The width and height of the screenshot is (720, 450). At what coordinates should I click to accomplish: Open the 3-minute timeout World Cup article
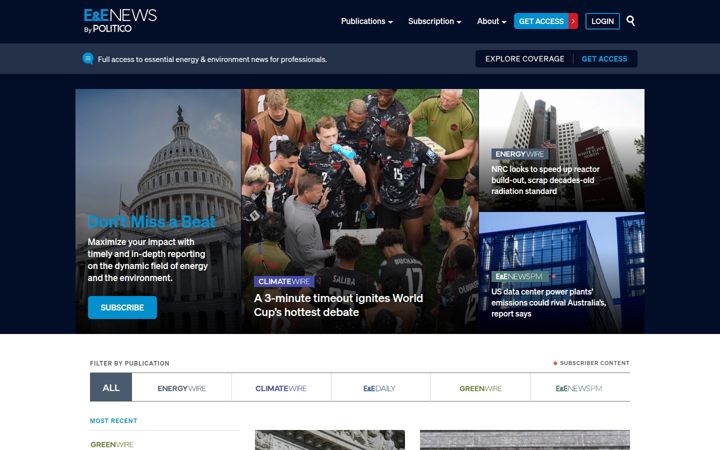click(x=338, y=305)
